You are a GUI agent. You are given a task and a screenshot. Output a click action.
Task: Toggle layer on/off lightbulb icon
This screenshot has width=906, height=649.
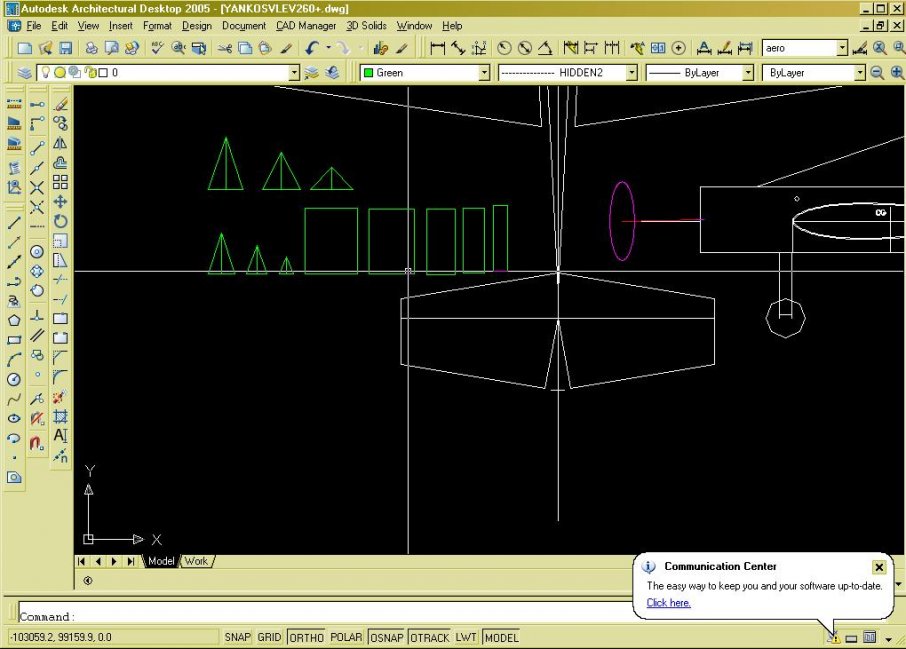click(44, 72)
